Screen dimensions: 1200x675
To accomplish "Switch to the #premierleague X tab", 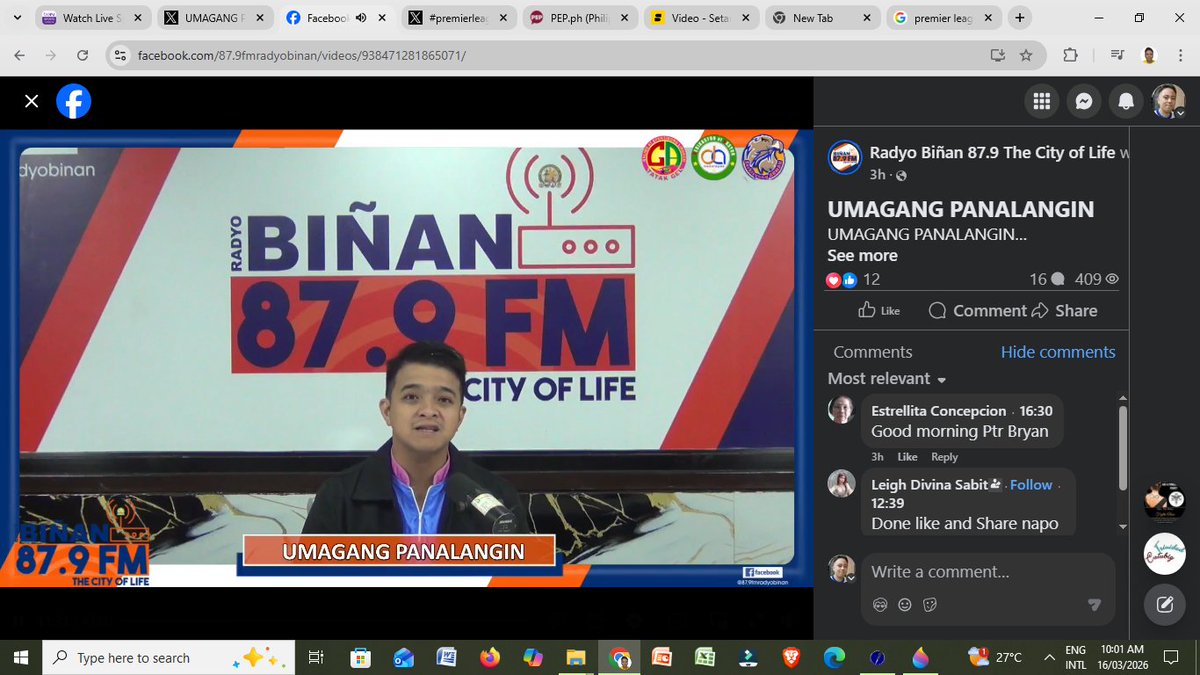I will click(459, 18).
